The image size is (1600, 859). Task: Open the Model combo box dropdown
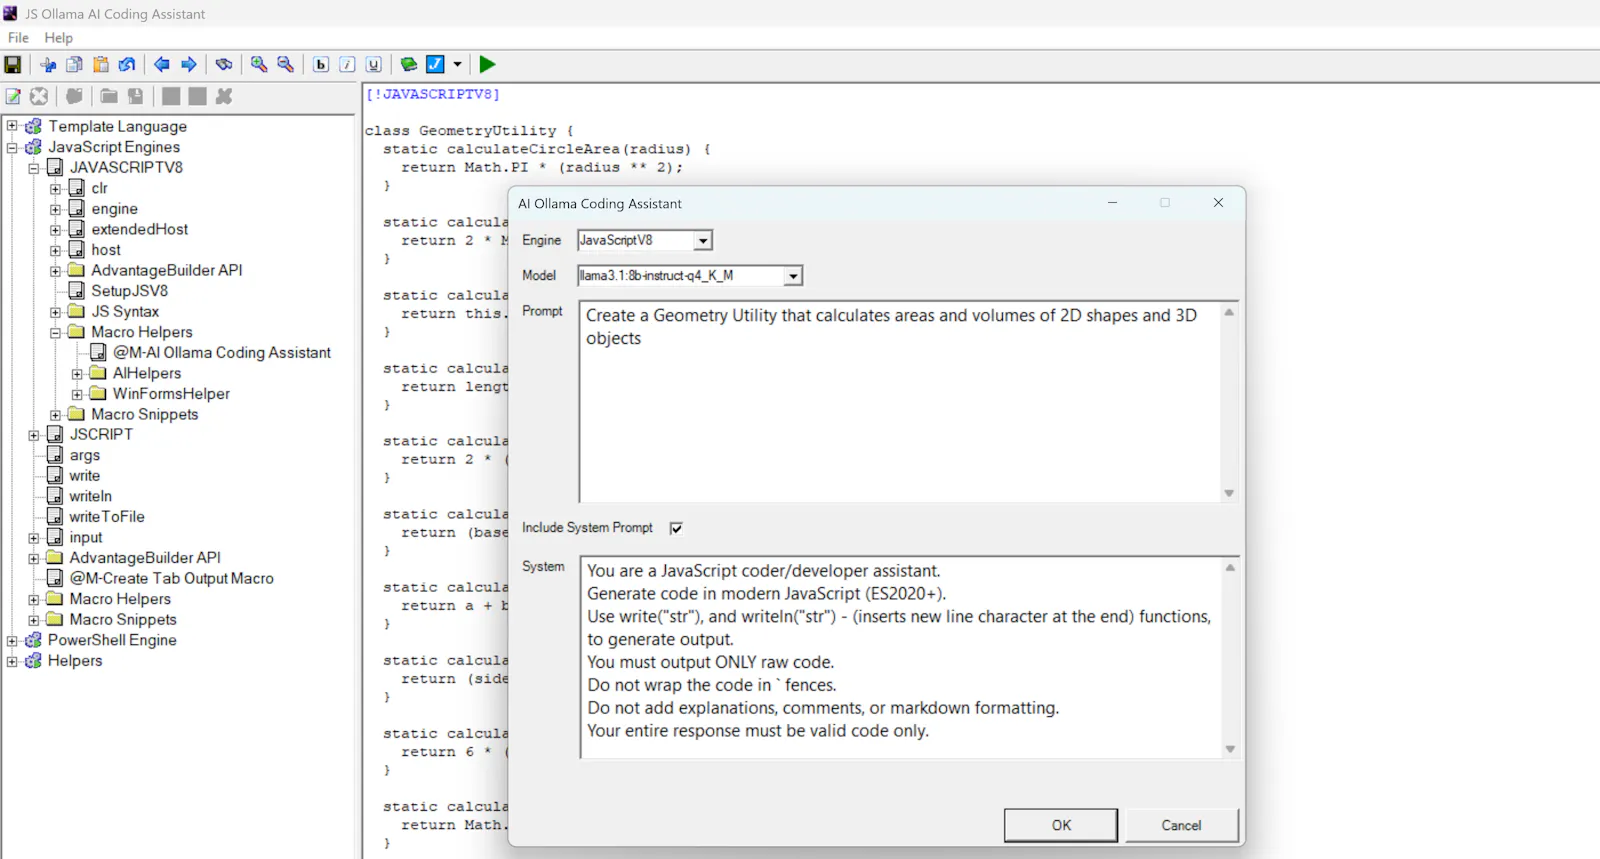click(793, 276)
